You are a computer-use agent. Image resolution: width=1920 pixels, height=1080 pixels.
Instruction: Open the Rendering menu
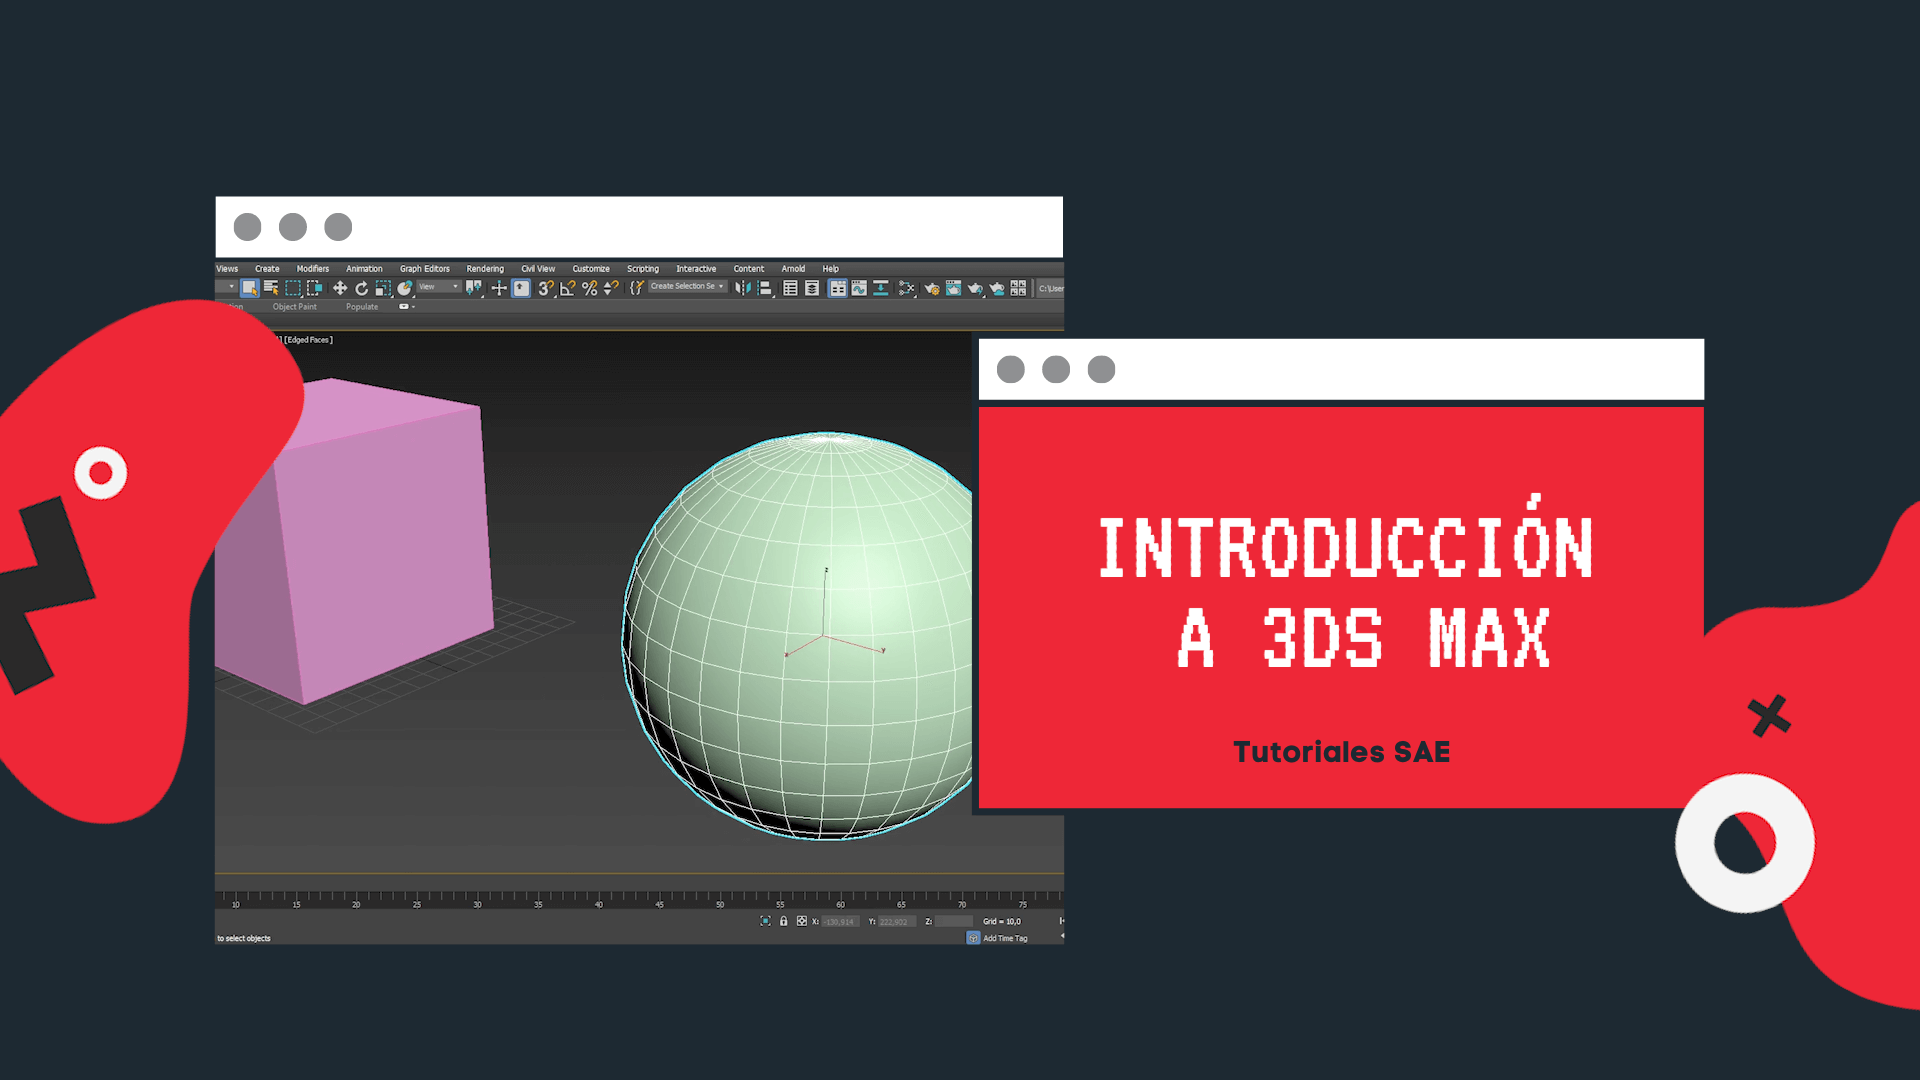pos(485,269)
